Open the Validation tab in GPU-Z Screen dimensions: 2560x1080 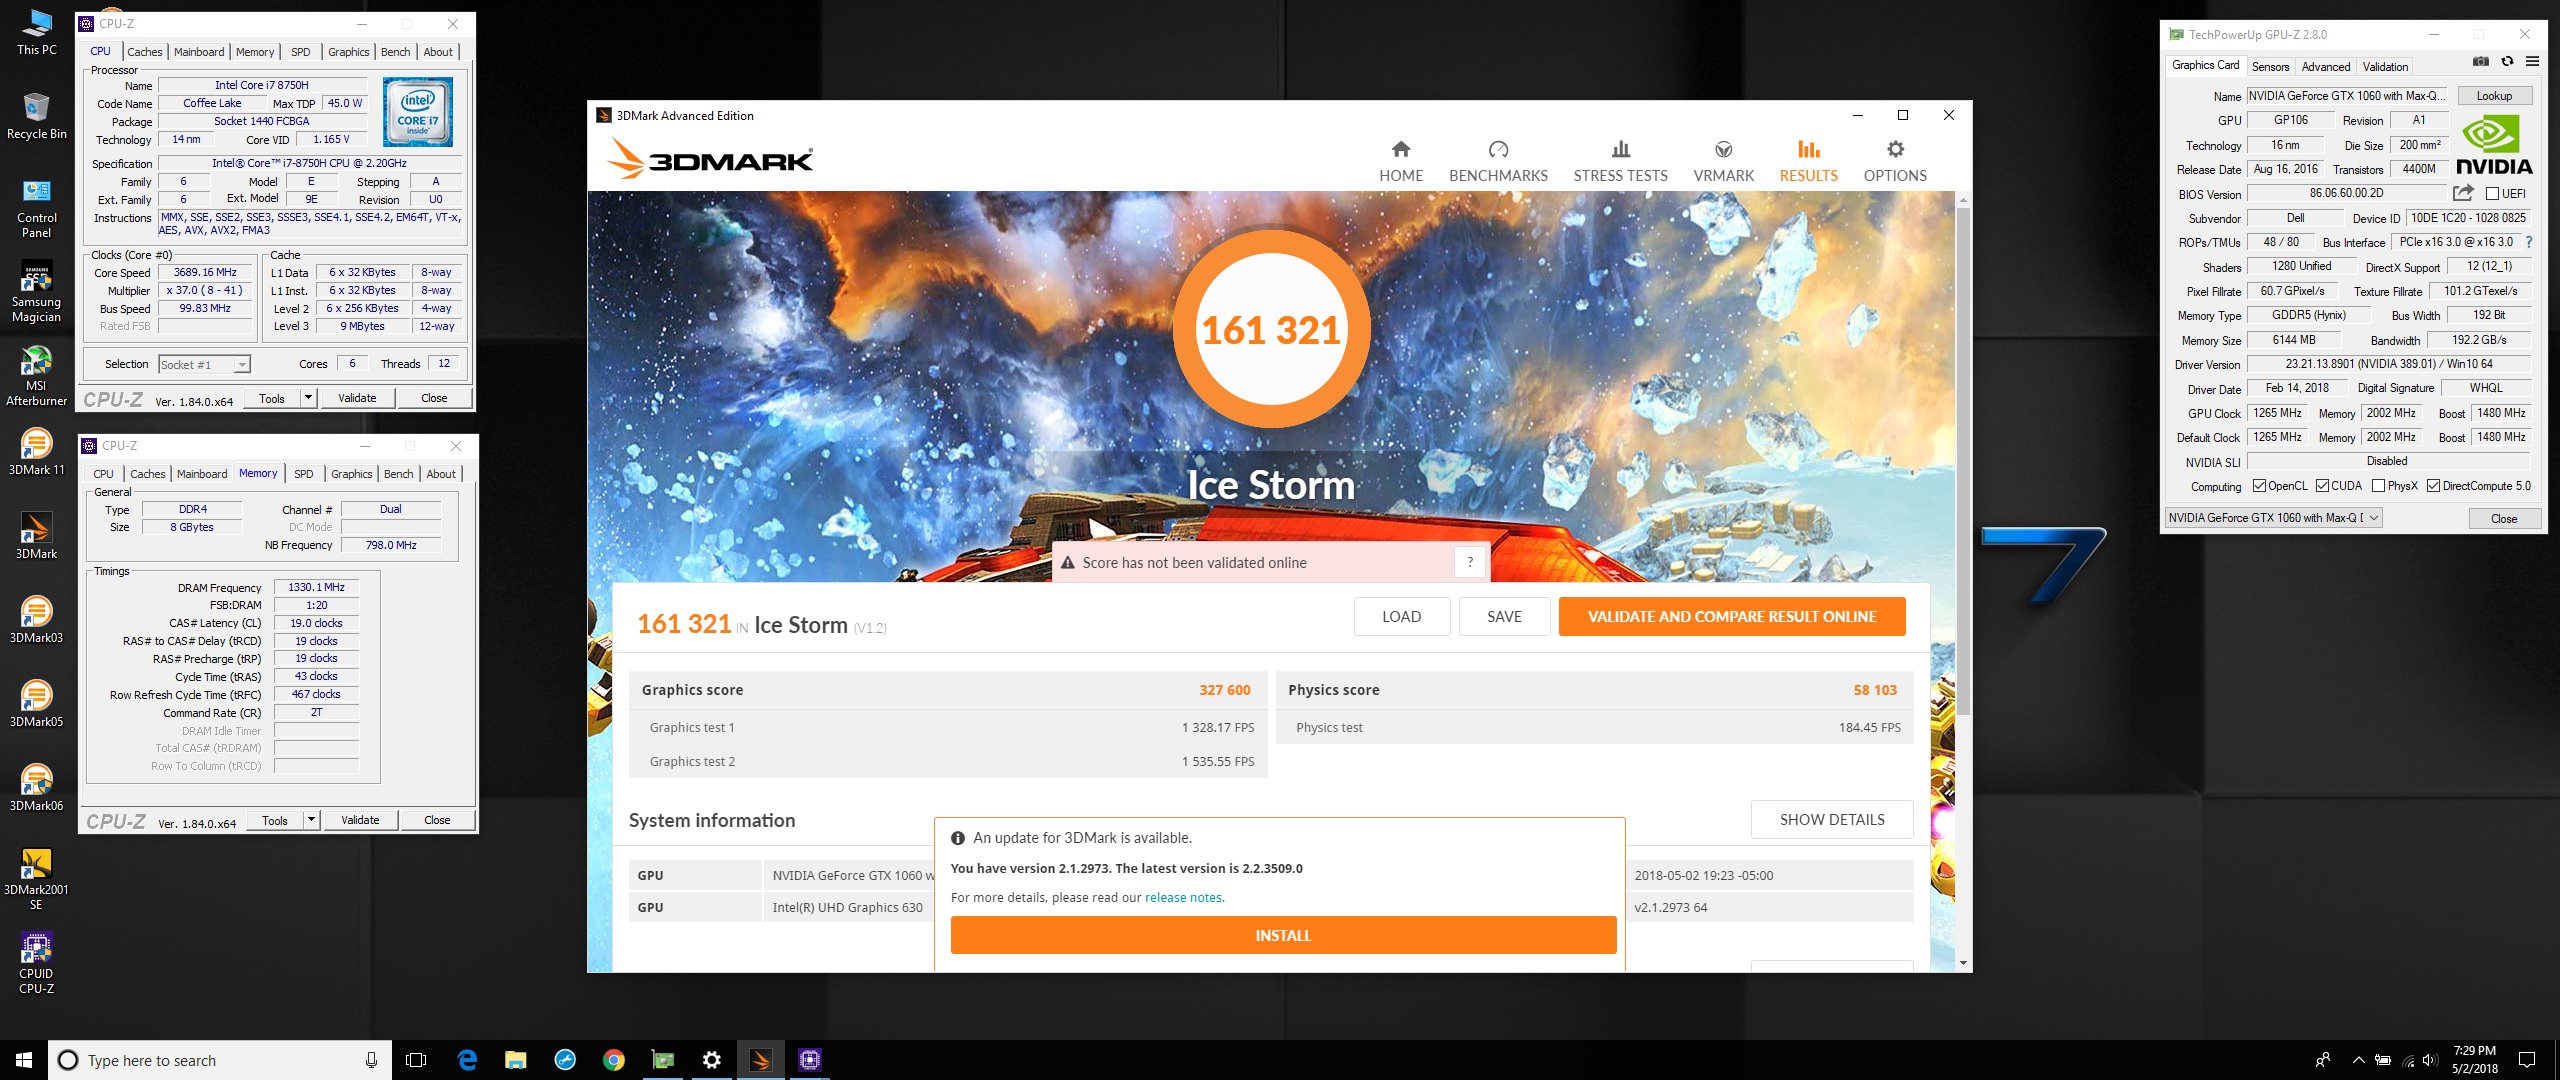pyautogui.click(x=2385, y=67)
